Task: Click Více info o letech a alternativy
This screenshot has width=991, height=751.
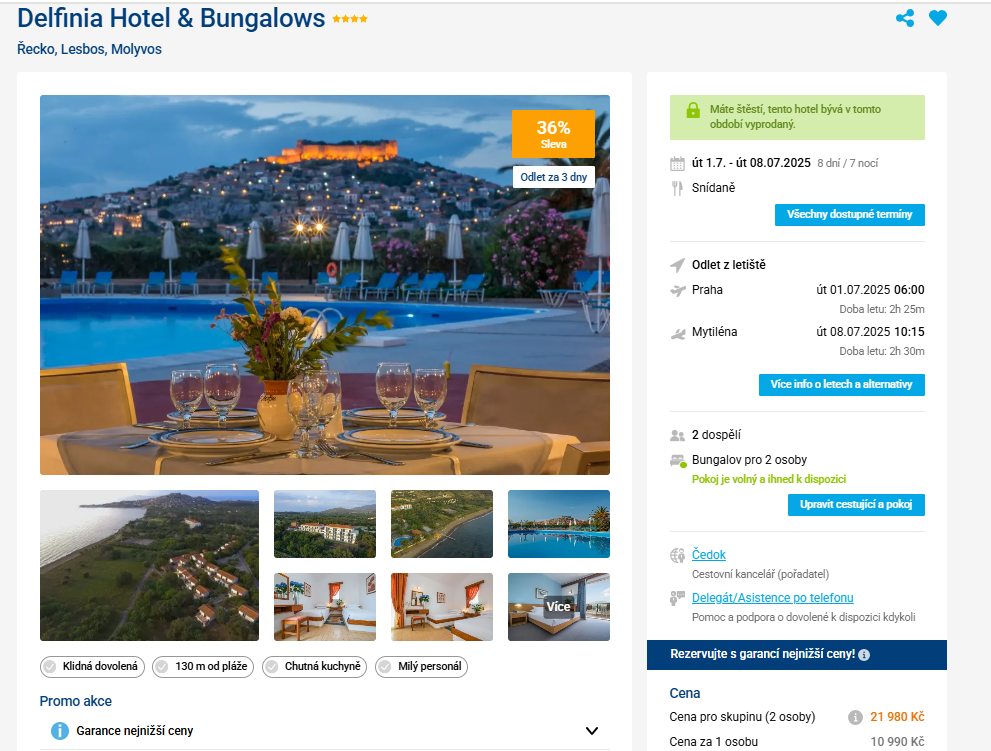Action: point(841,384)
